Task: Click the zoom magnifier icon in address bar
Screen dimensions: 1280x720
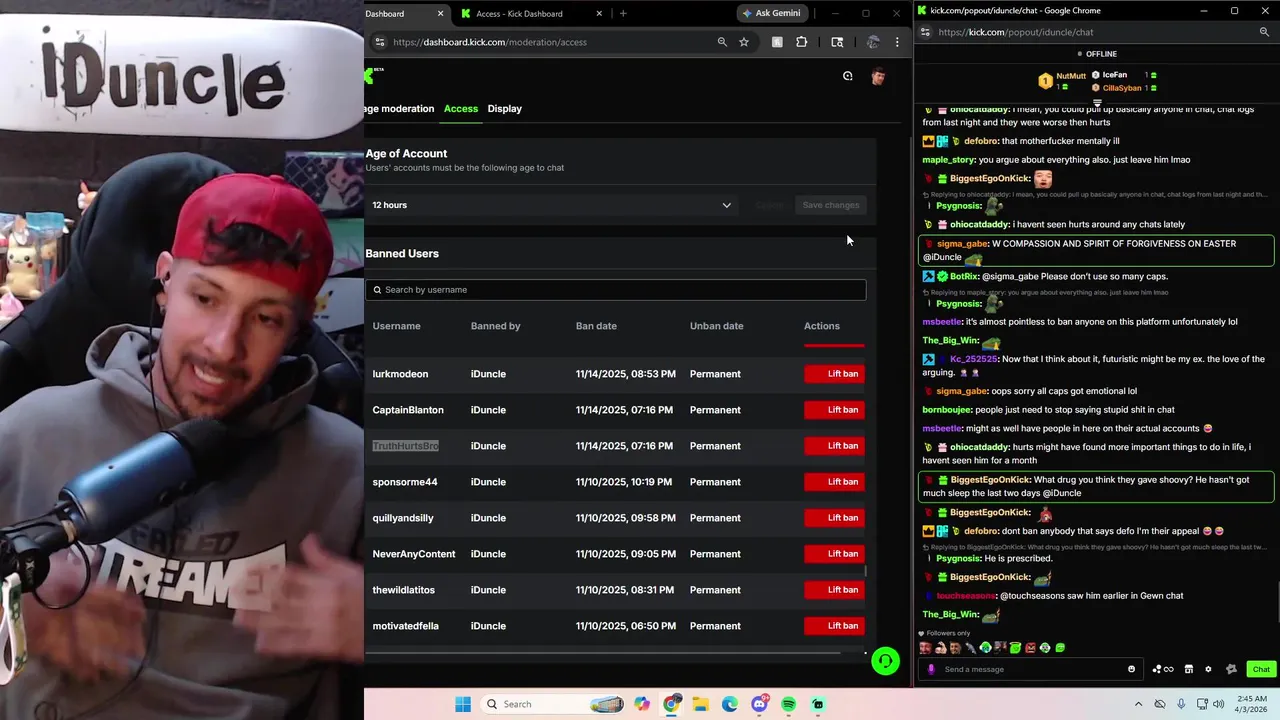Action: coord(722,42)
